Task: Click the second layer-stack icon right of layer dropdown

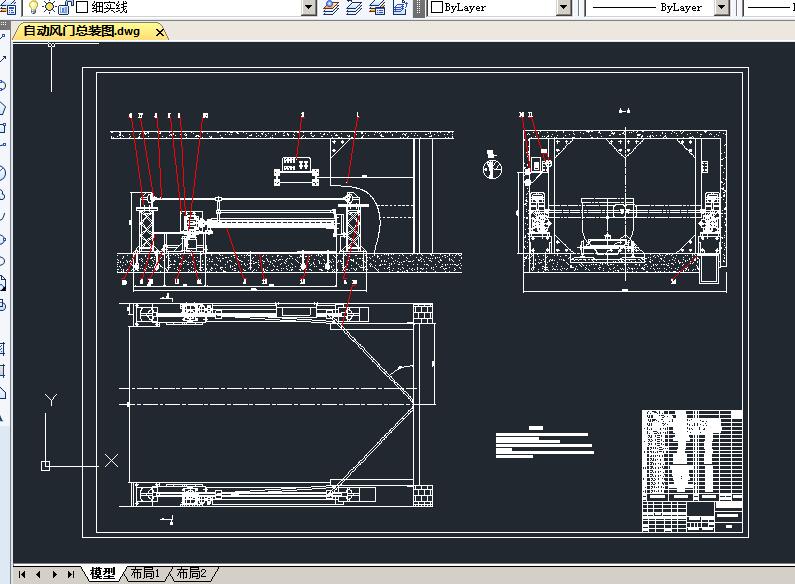Action: point(355,8)
